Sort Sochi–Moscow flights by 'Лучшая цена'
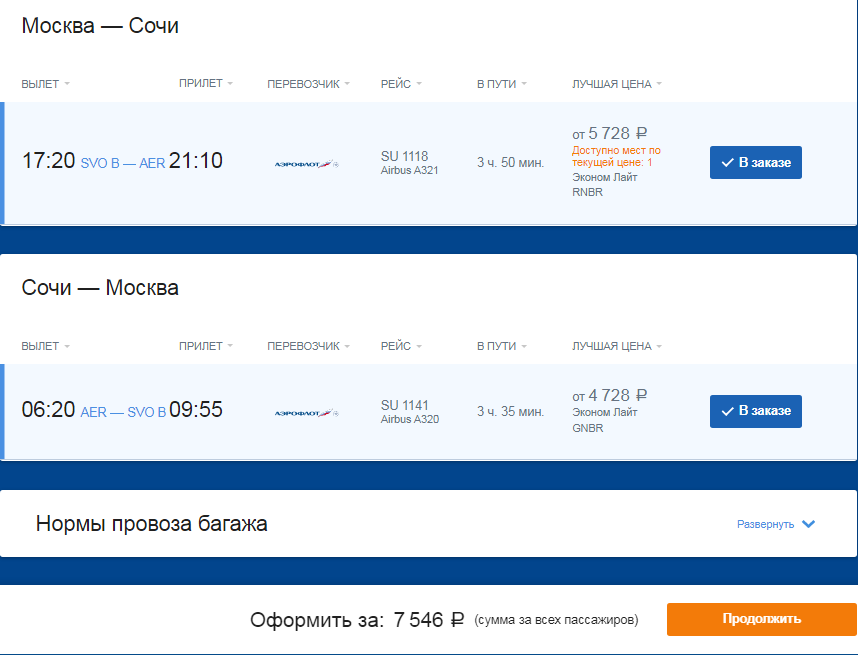858x655 pixels. [x=616, y=346]
